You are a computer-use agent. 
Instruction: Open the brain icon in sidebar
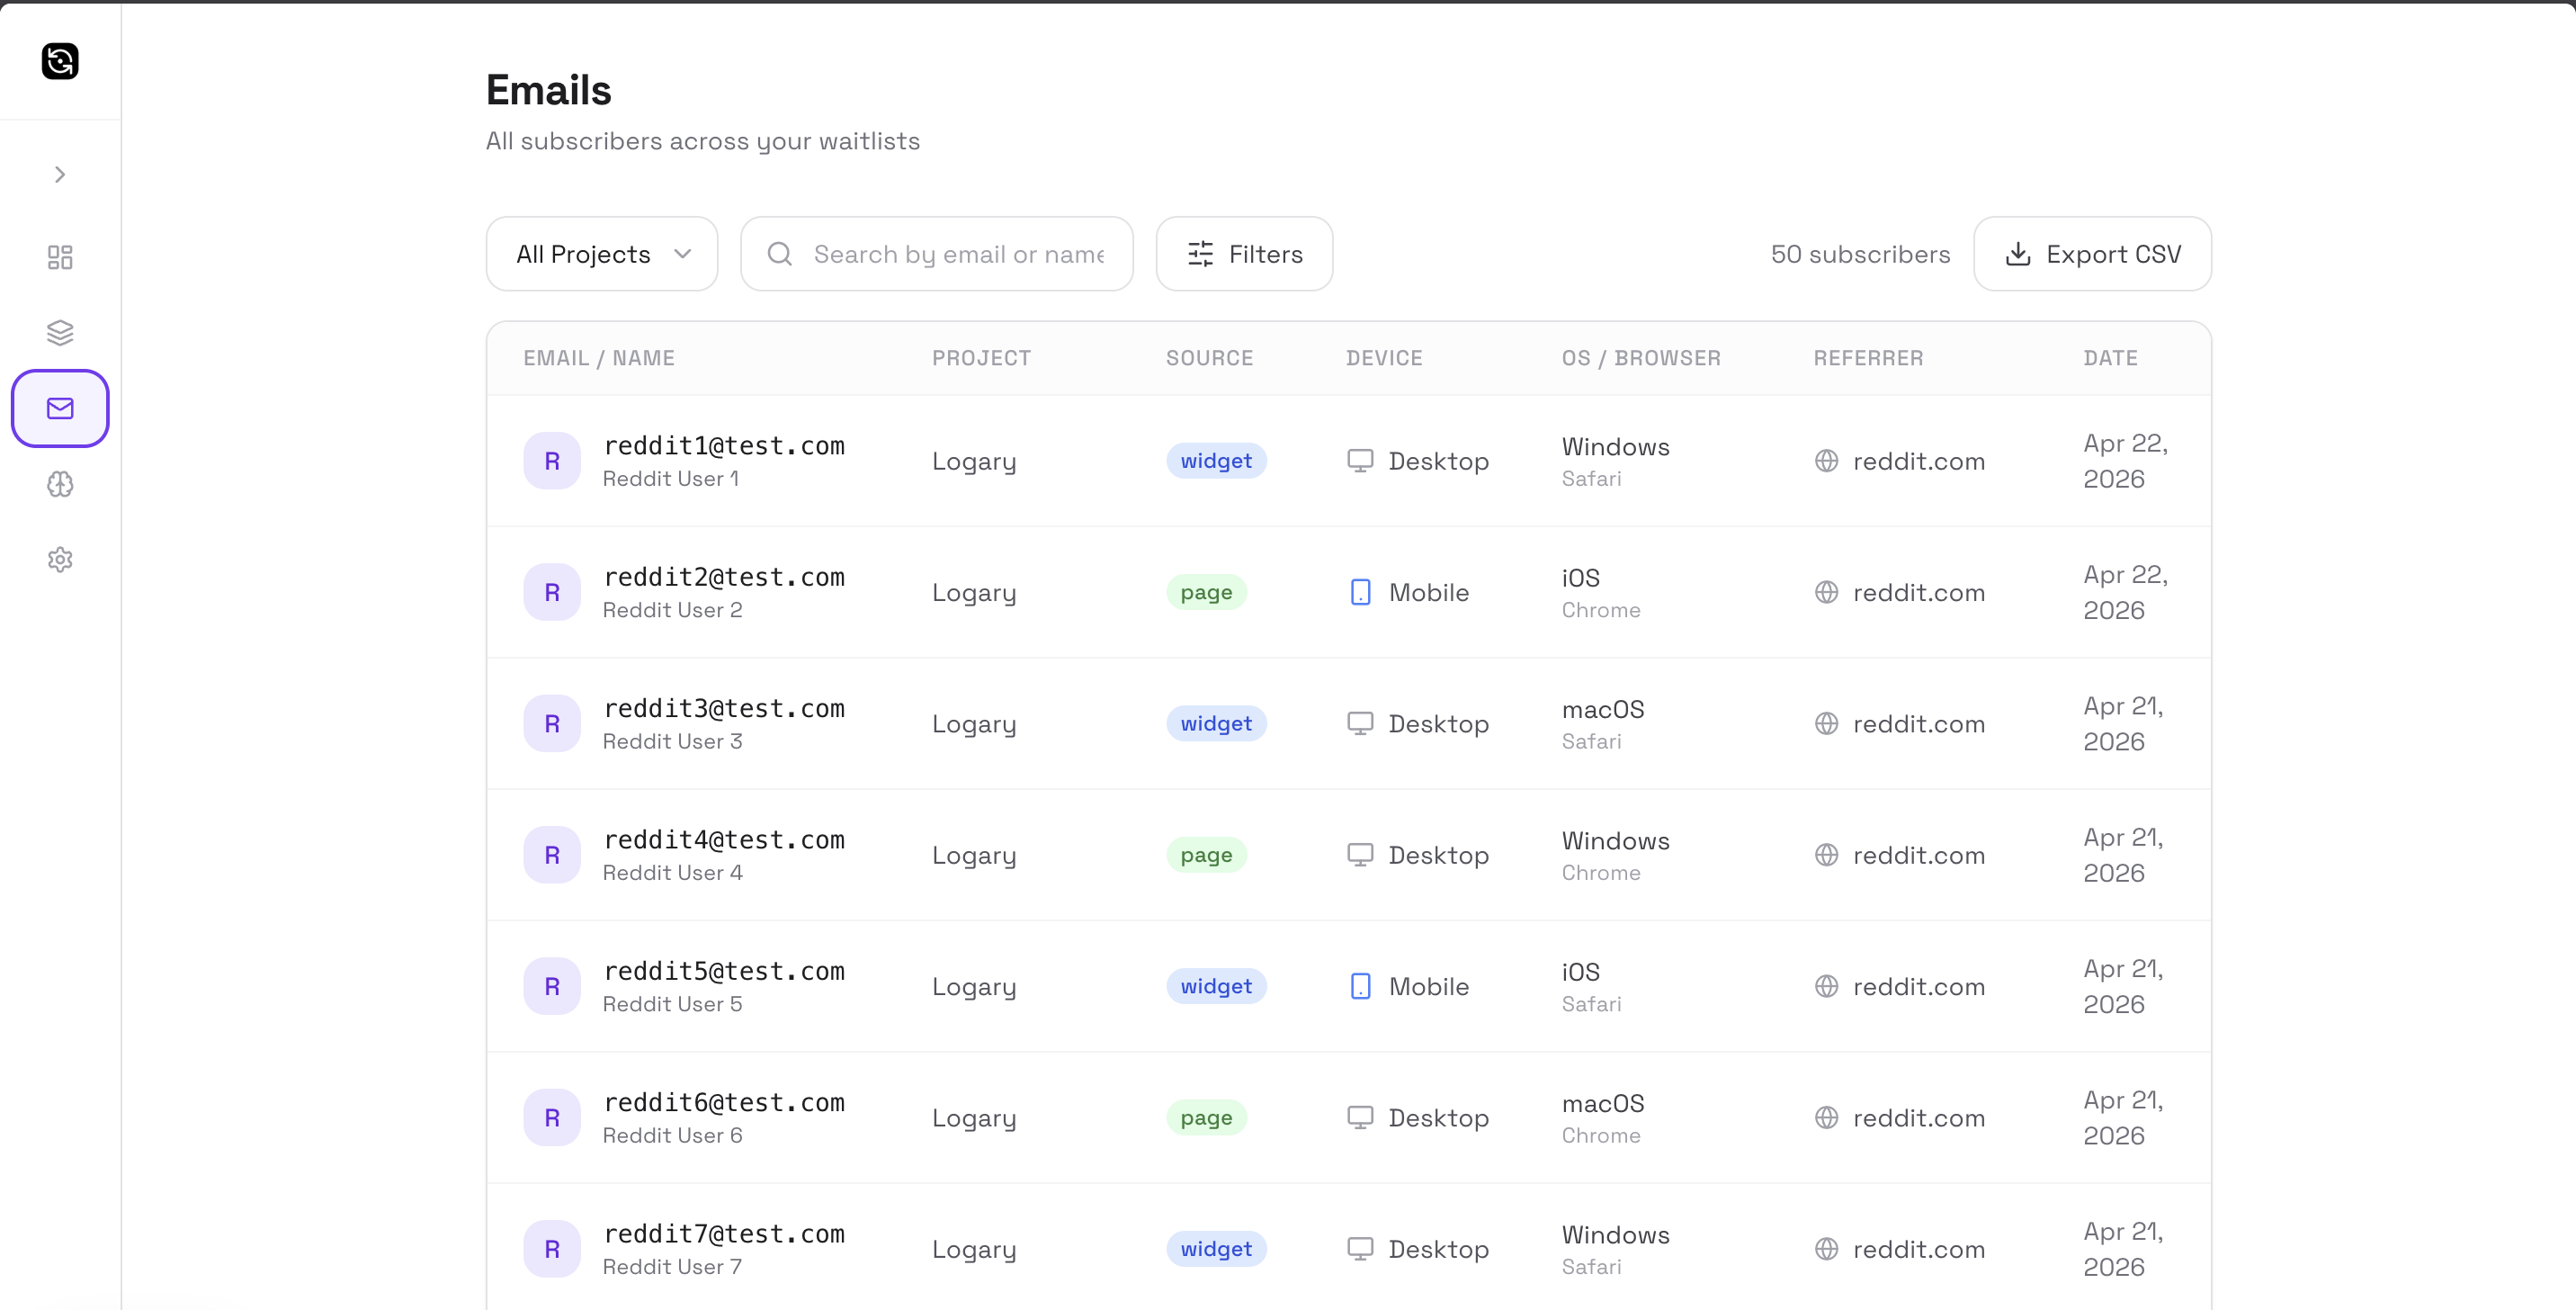(60, 484)
